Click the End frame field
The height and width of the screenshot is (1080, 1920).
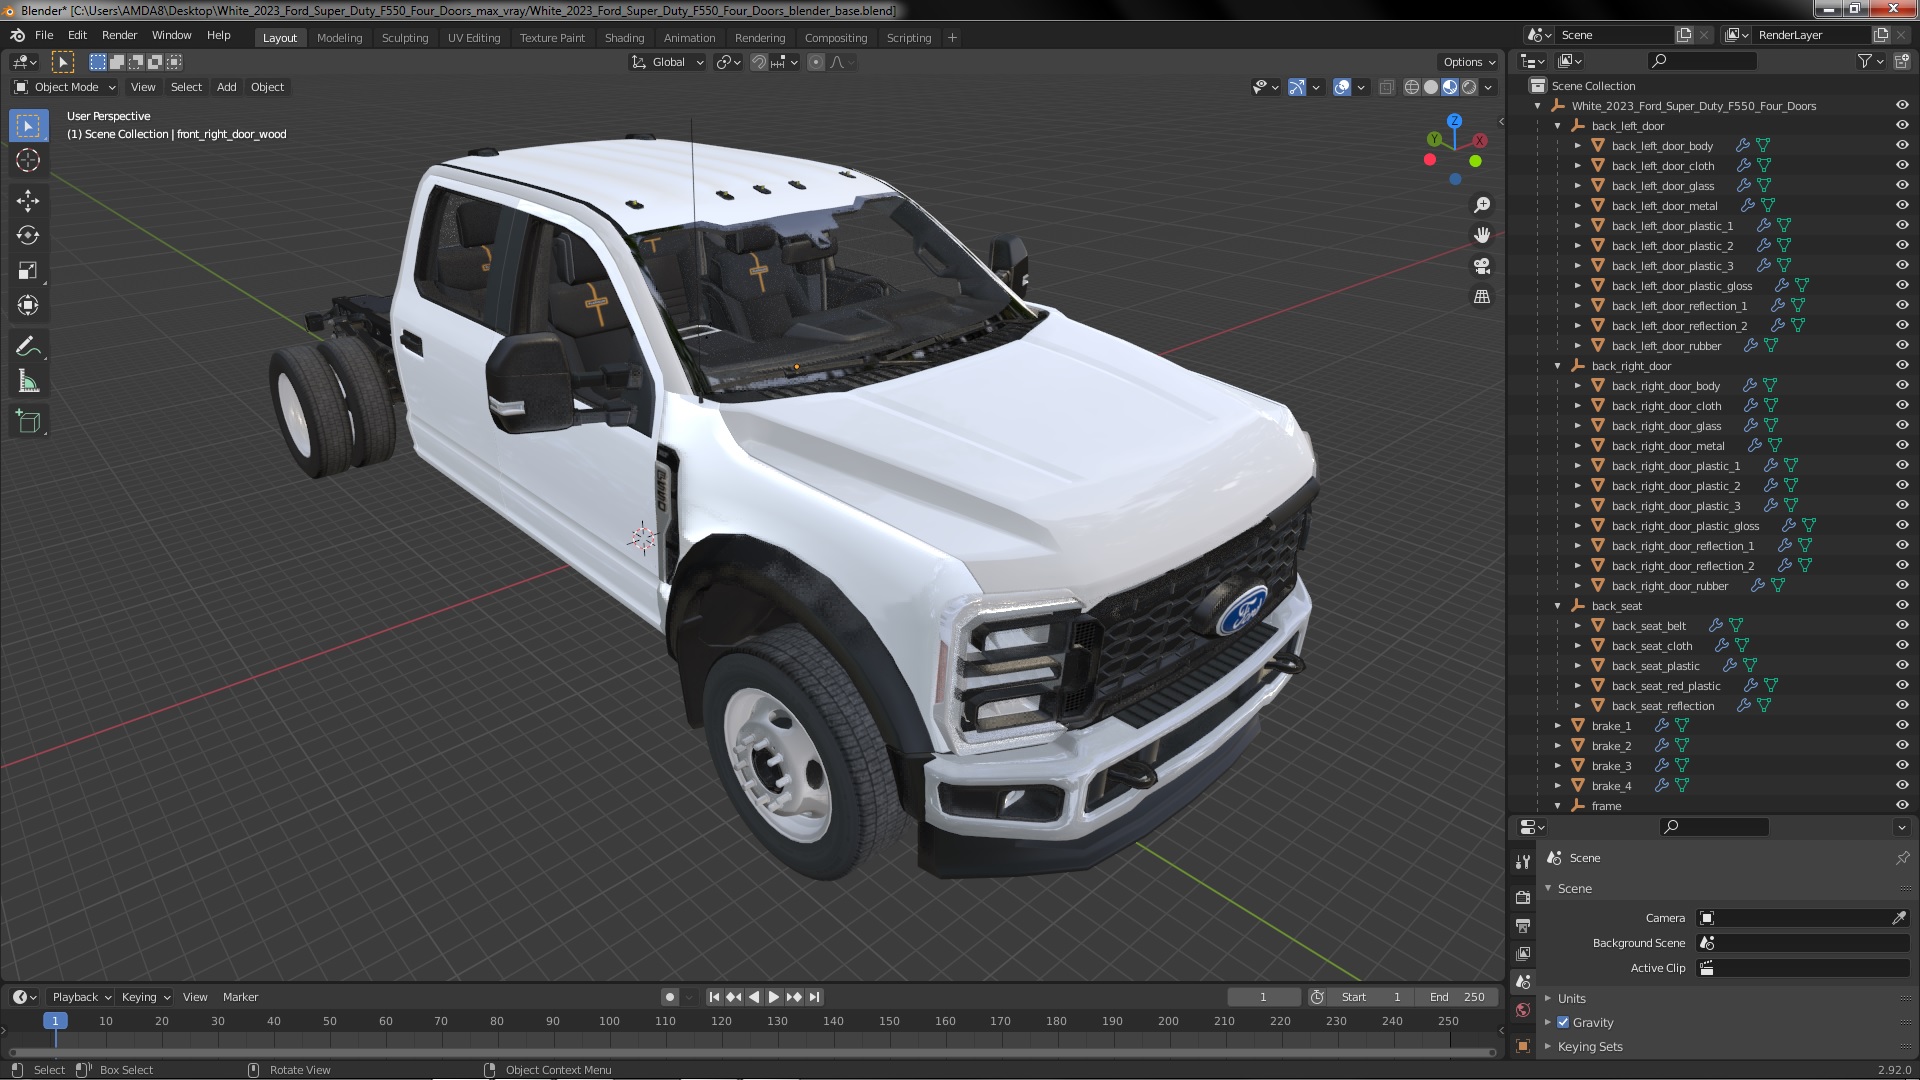pos(1457,997)
